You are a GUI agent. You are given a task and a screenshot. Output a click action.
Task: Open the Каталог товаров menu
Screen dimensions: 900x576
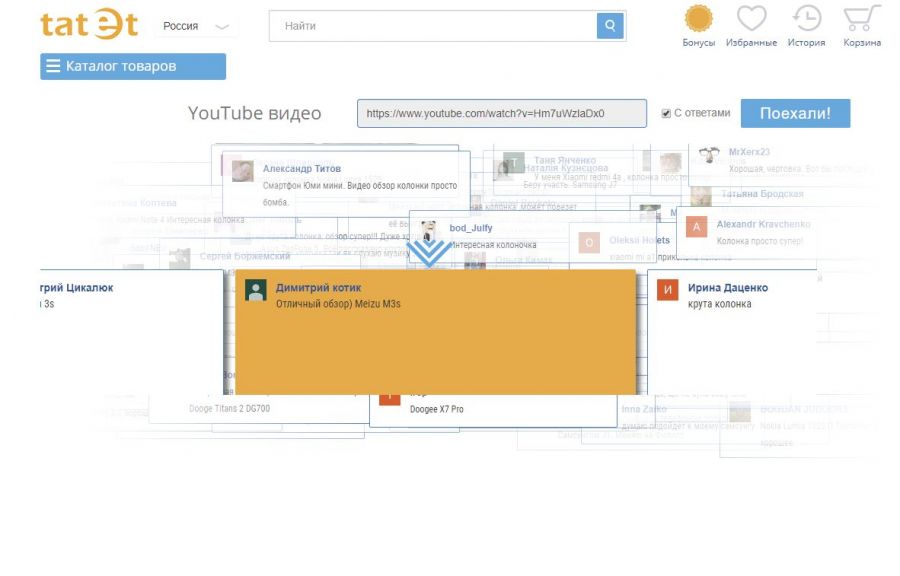(x=133, y=67)
